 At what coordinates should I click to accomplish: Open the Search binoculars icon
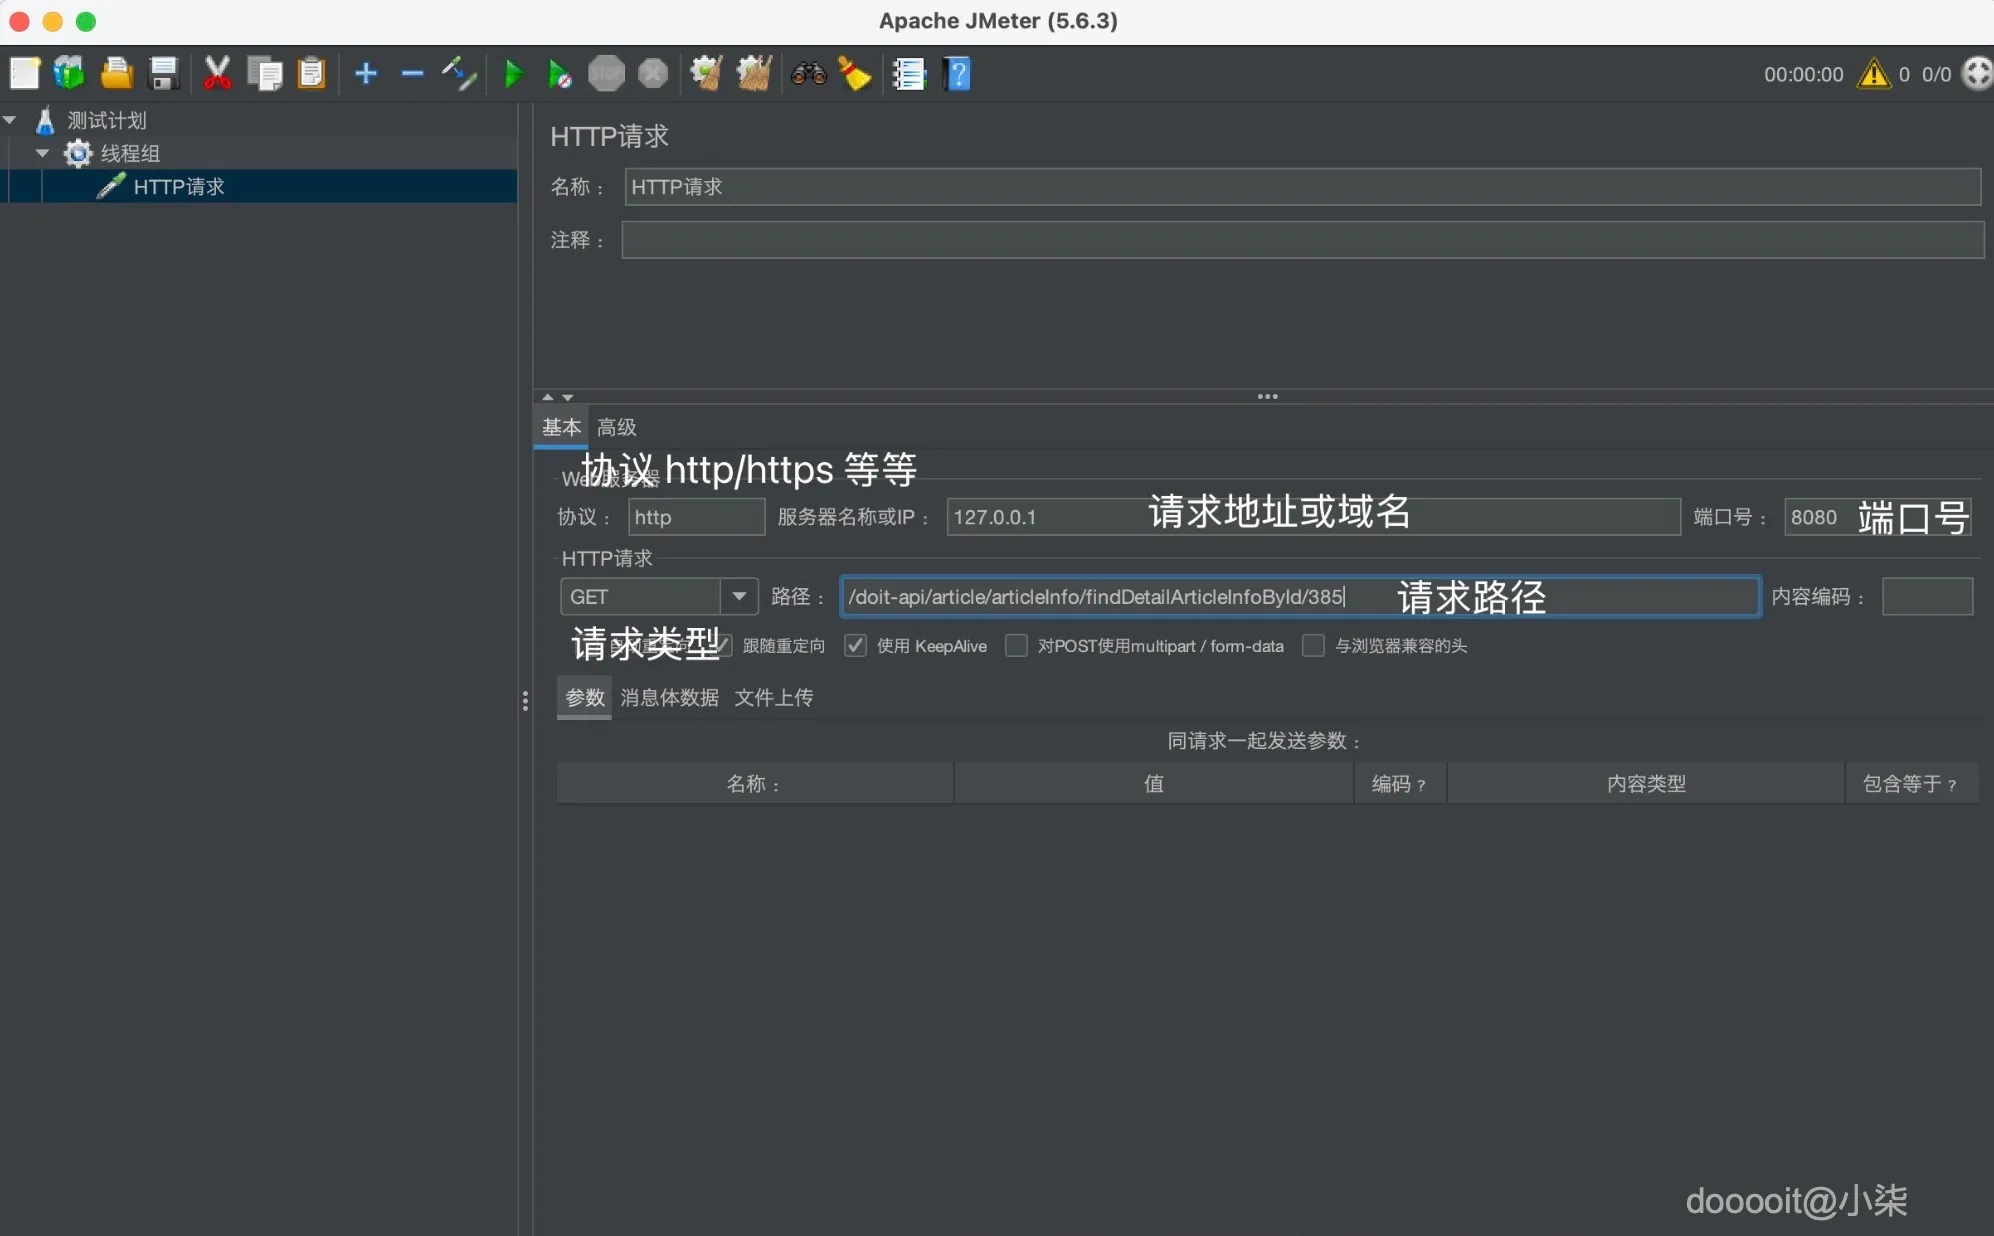tap(807, 73)
